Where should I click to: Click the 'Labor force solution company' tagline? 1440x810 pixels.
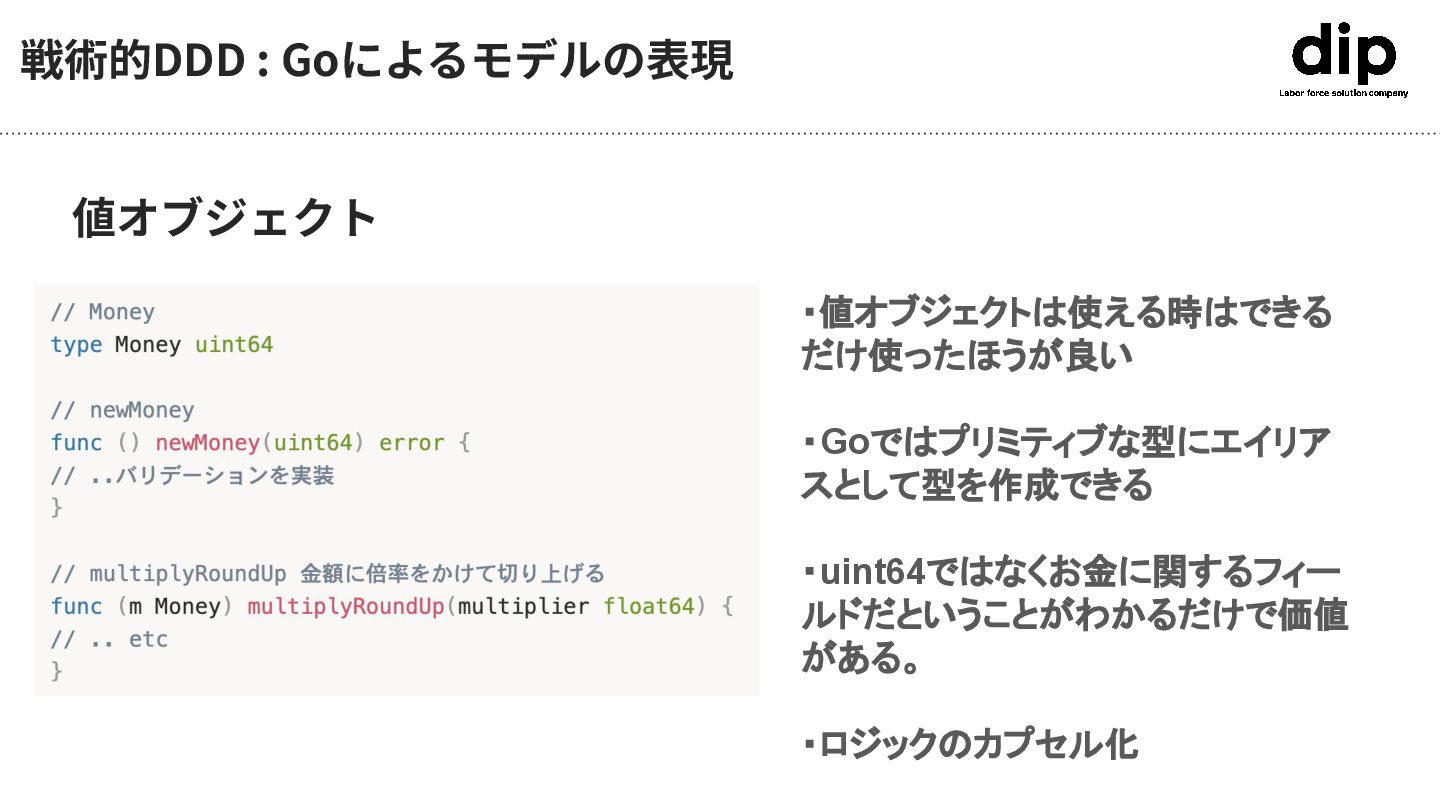tap(1343, 93)
